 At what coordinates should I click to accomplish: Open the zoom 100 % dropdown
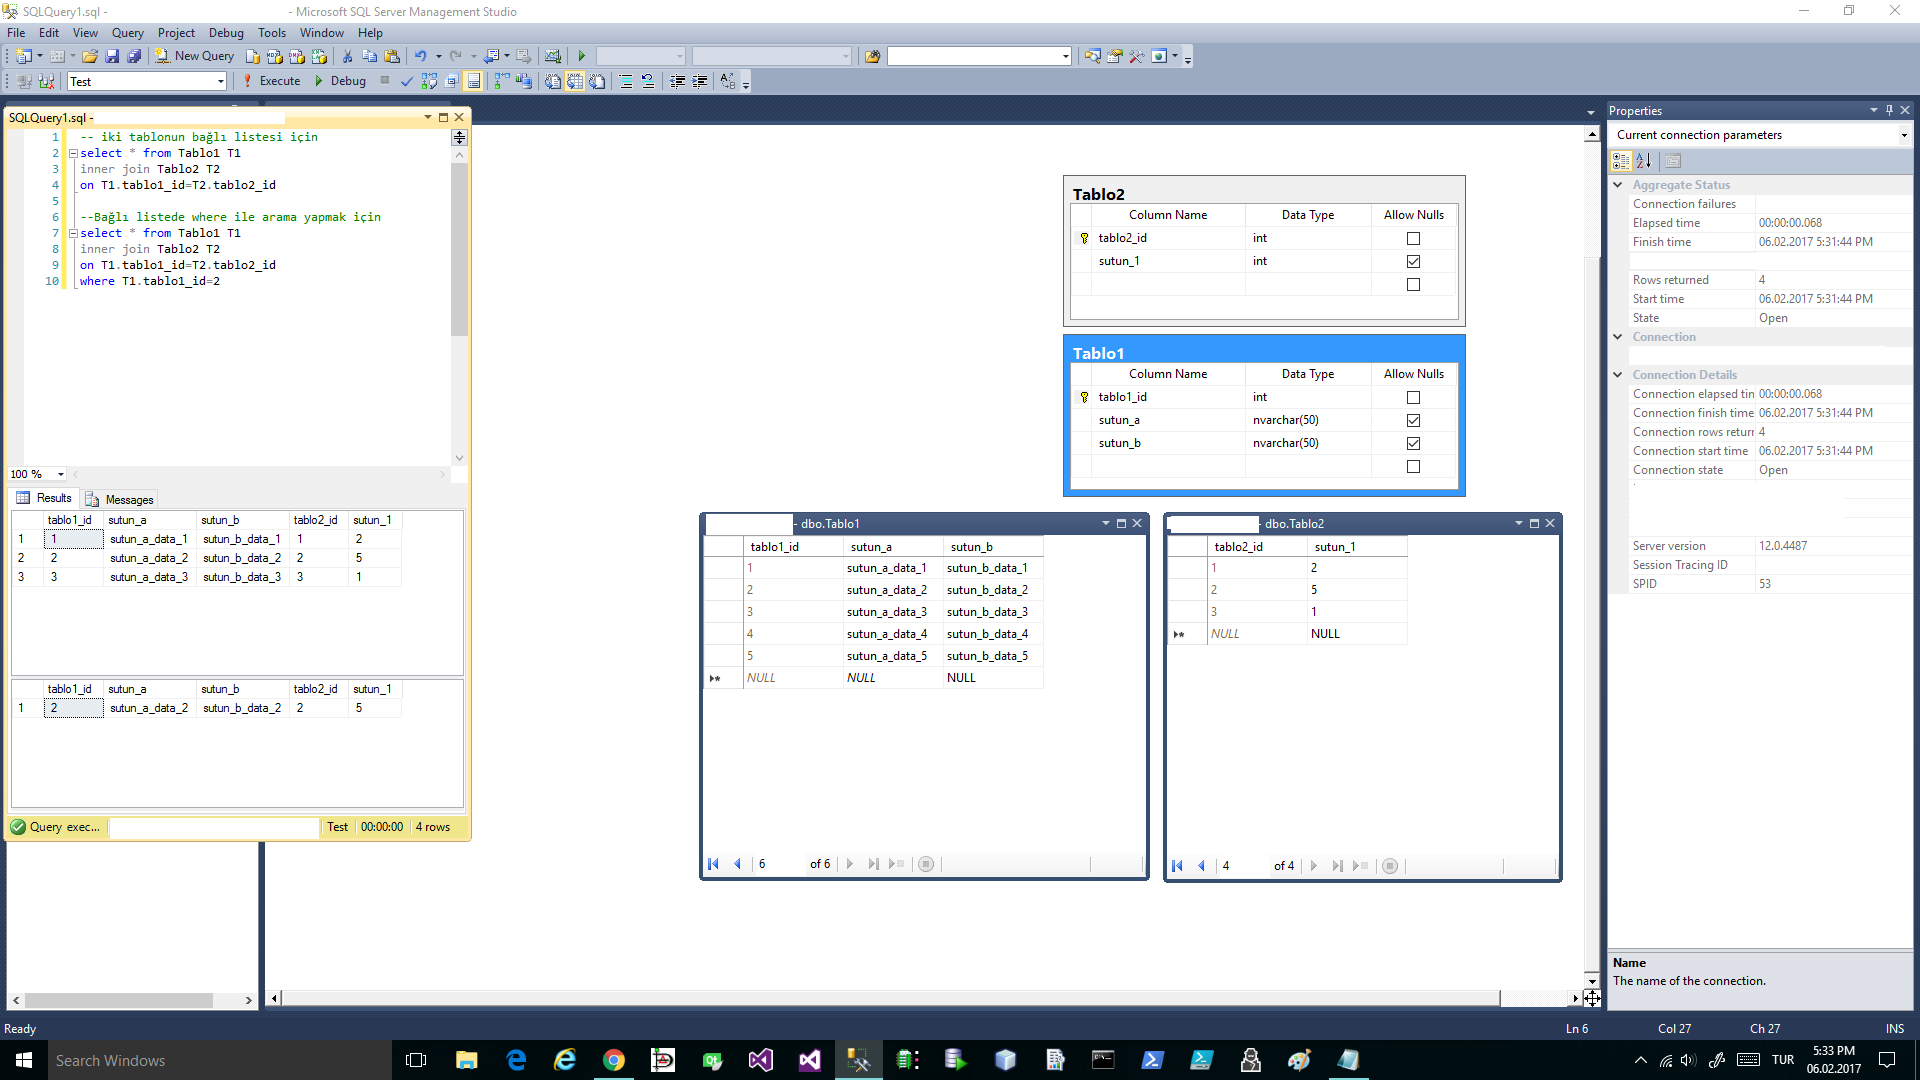click(x=61, y=474)
